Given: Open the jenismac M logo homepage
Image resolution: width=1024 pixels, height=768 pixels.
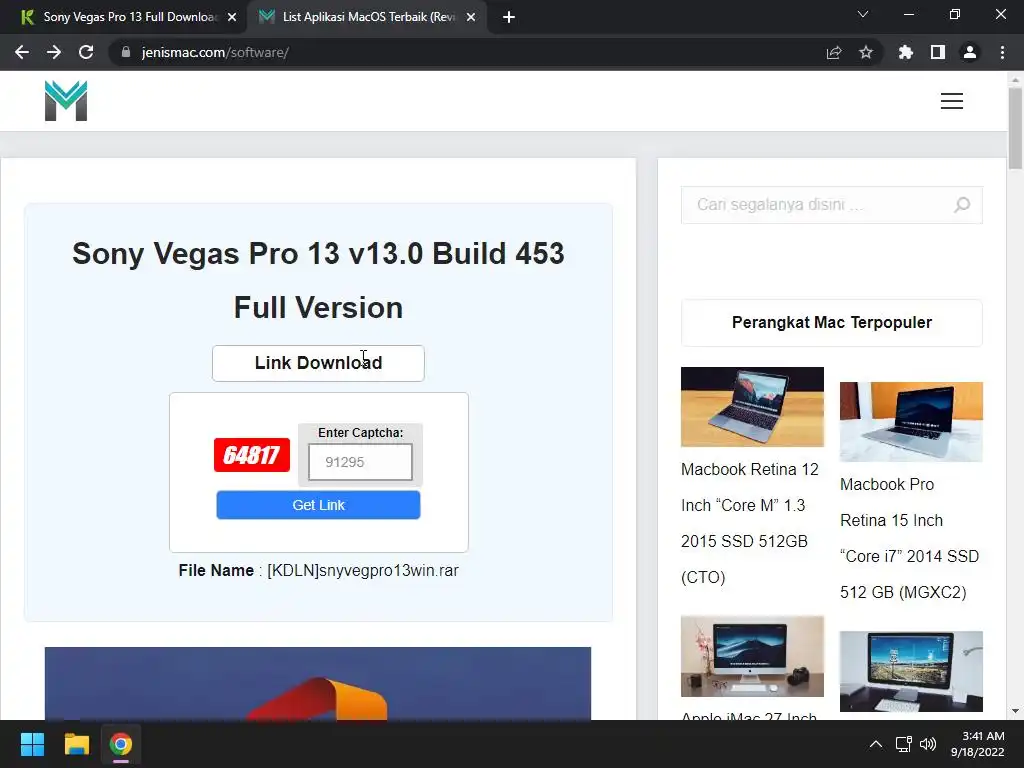Looking at the screenshot, I should pos(66,101).
